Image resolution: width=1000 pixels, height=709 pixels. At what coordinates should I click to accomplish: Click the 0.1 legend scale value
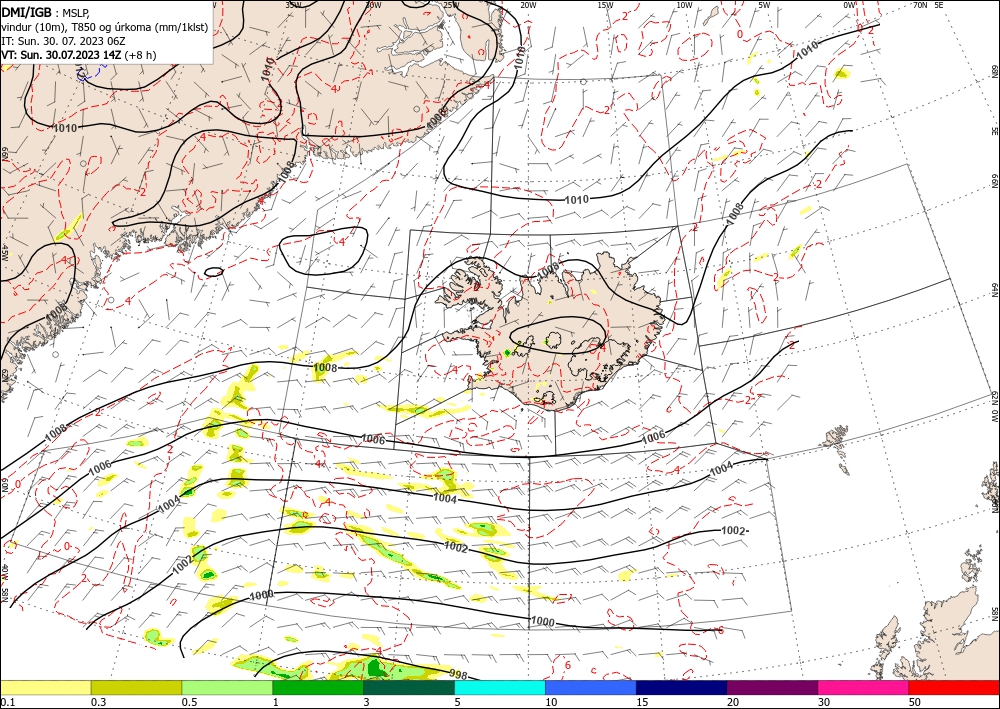tap(6, 702)
